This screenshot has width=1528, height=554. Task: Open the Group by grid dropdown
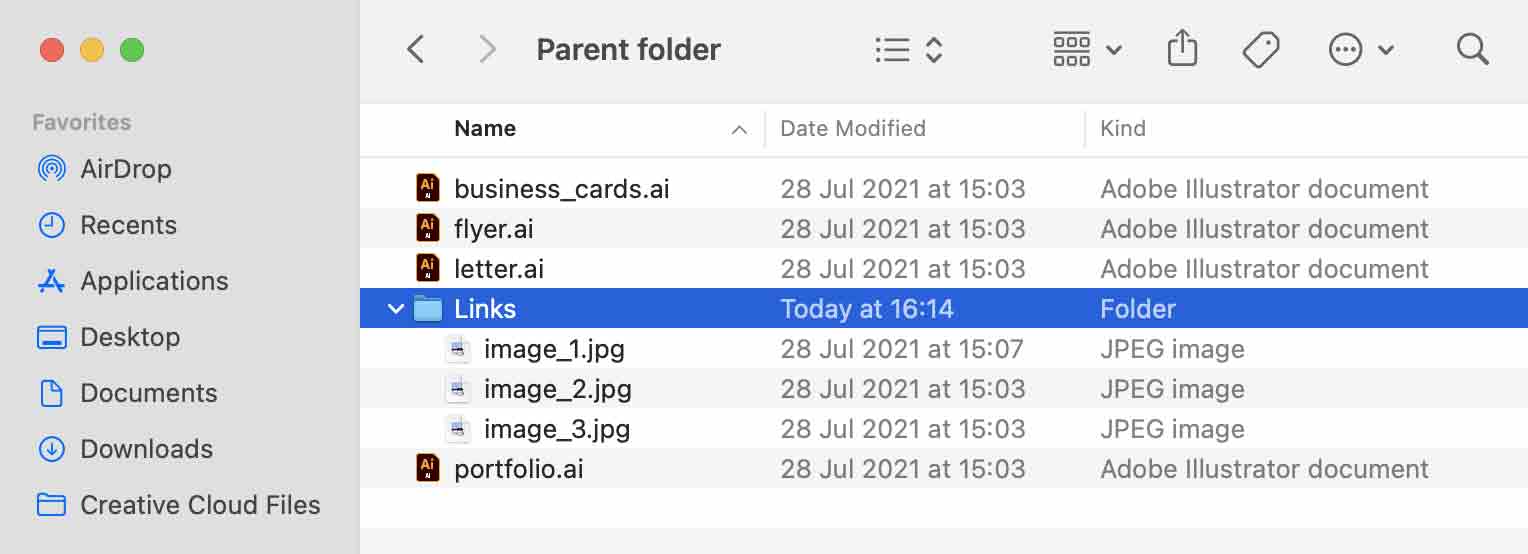pyautogui.click(x=1086, y=49)
